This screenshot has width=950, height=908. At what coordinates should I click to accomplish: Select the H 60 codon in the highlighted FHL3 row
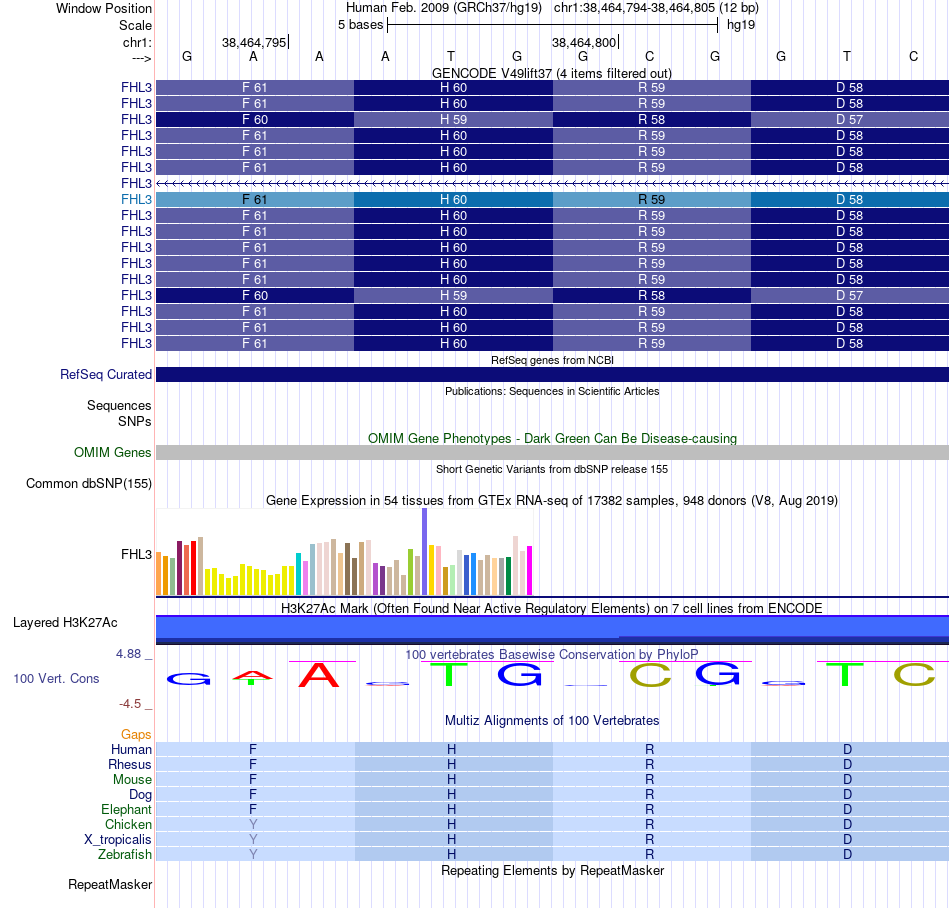click(453, 199)
